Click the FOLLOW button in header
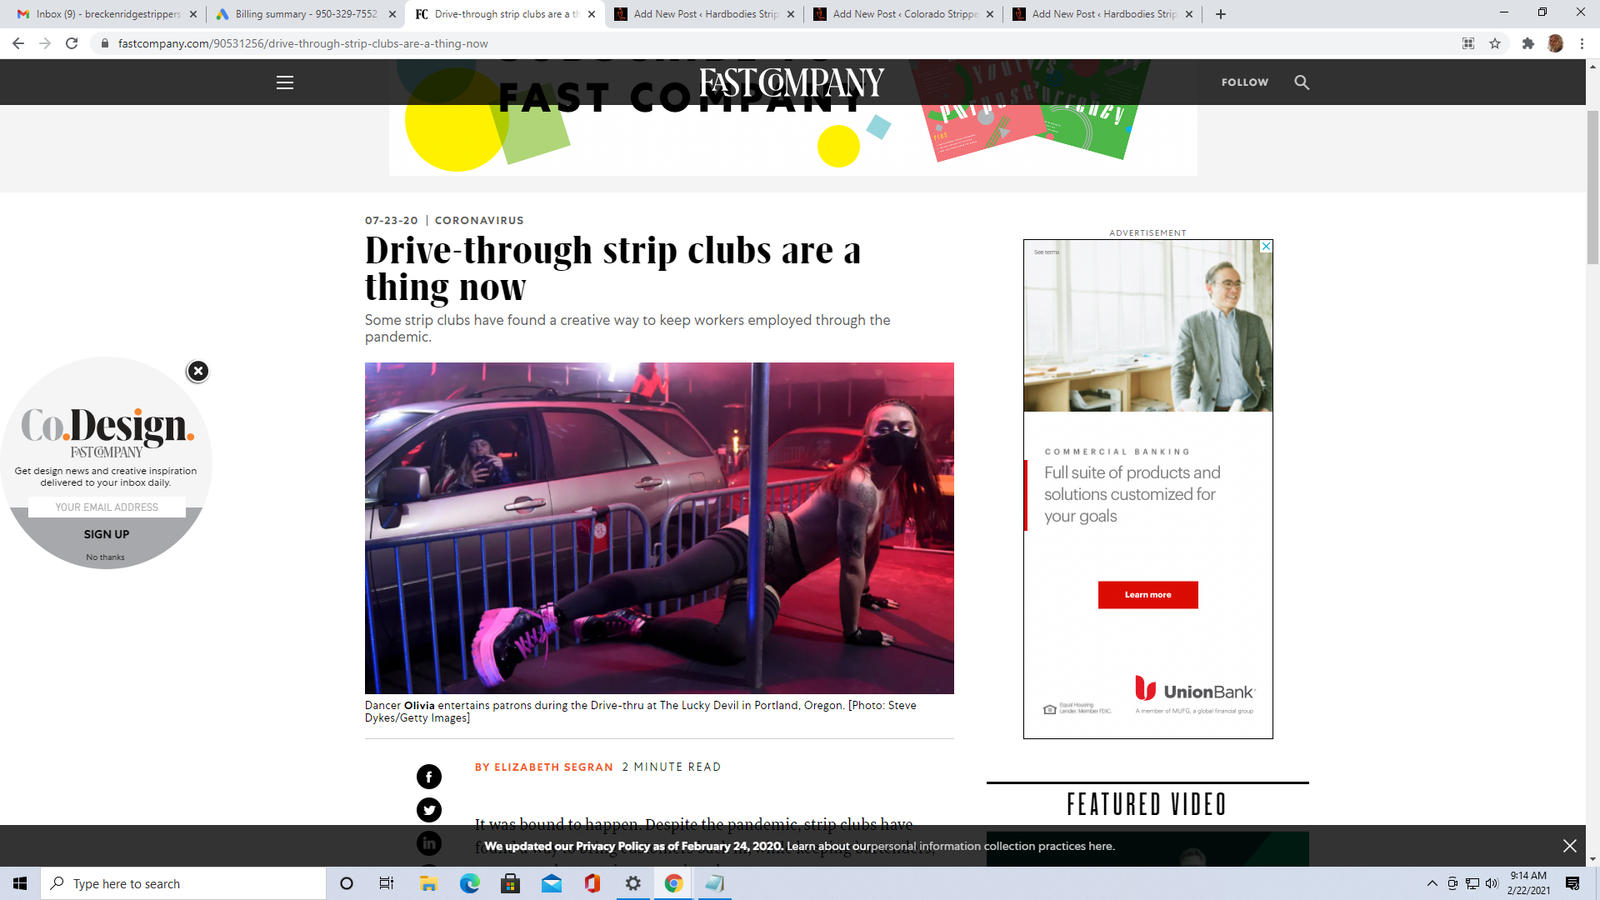This screenshot has width=1600, height=900. pos(1244,83)
